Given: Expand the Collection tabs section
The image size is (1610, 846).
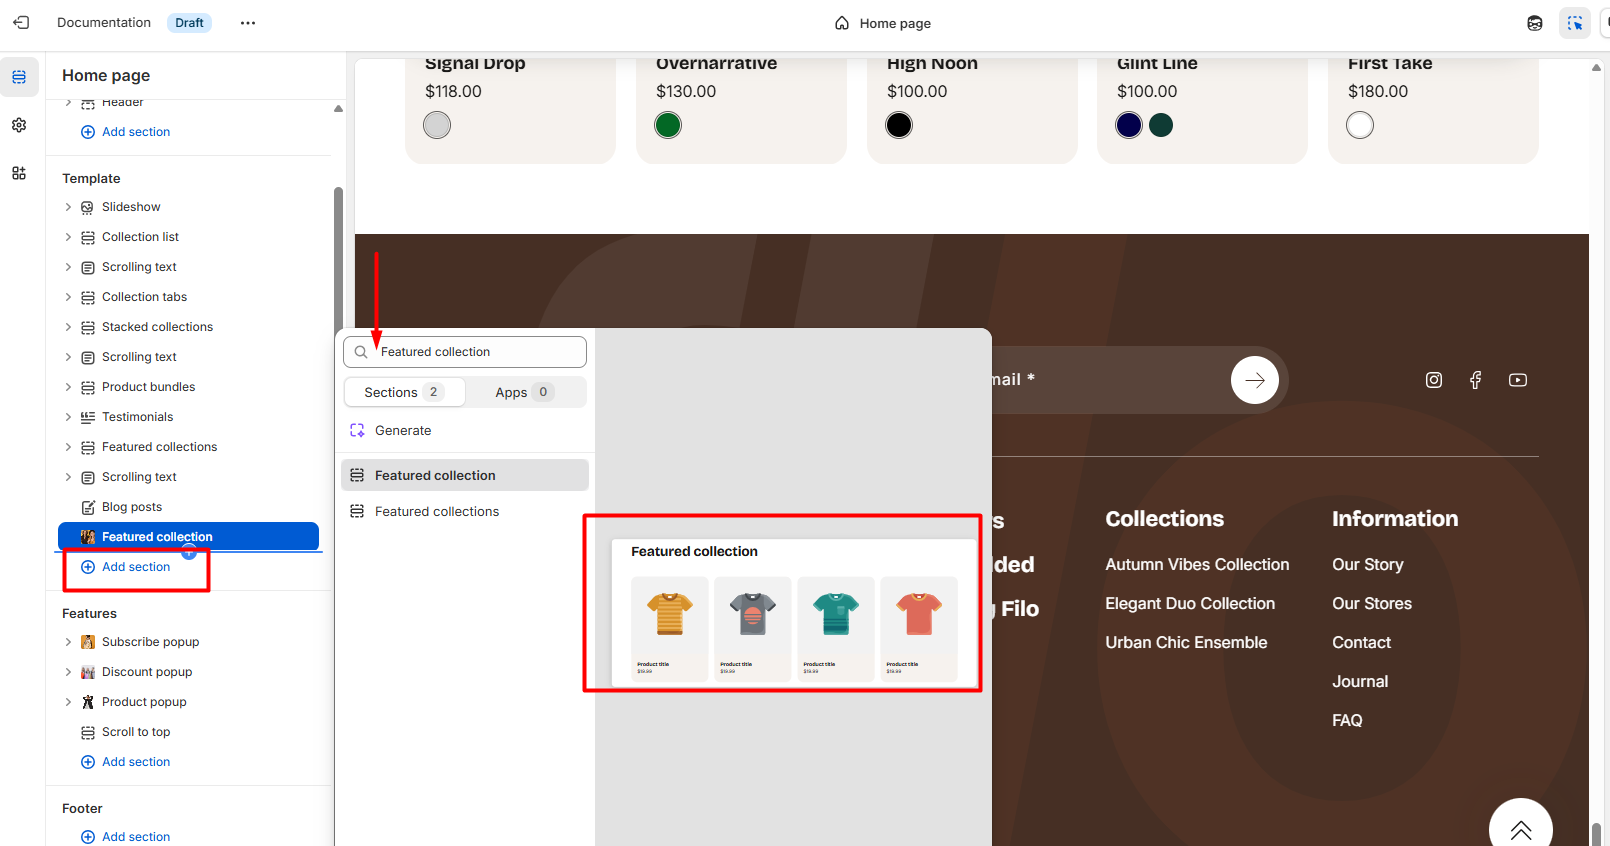Looking at the screenshot, I should click(68, 297).
